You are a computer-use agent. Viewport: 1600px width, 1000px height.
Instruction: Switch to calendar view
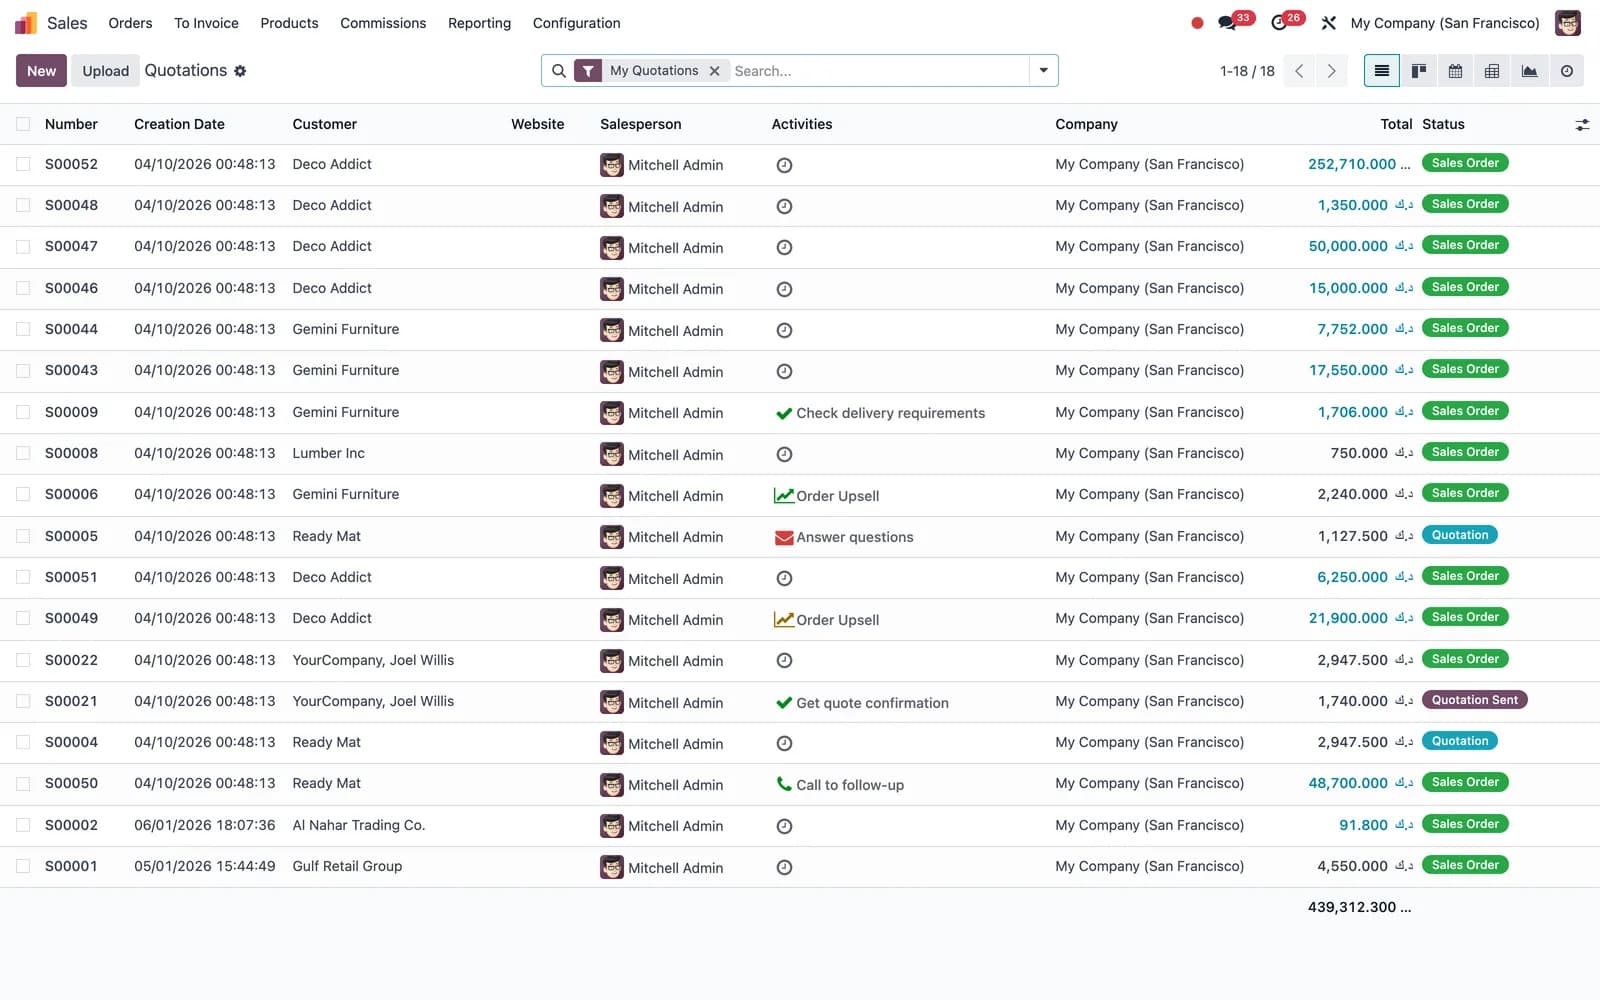(1455, 71)
